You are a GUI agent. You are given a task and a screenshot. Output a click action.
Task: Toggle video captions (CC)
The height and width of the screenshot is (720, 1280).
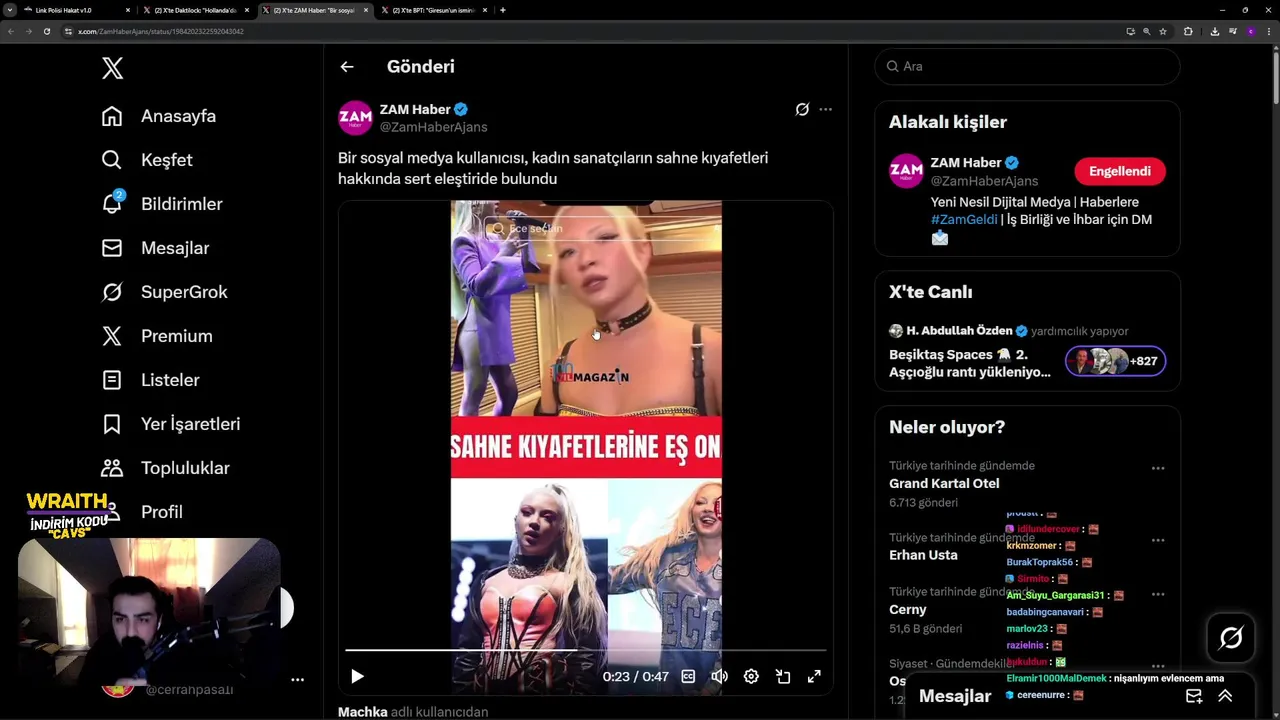(x=688, y=677)
